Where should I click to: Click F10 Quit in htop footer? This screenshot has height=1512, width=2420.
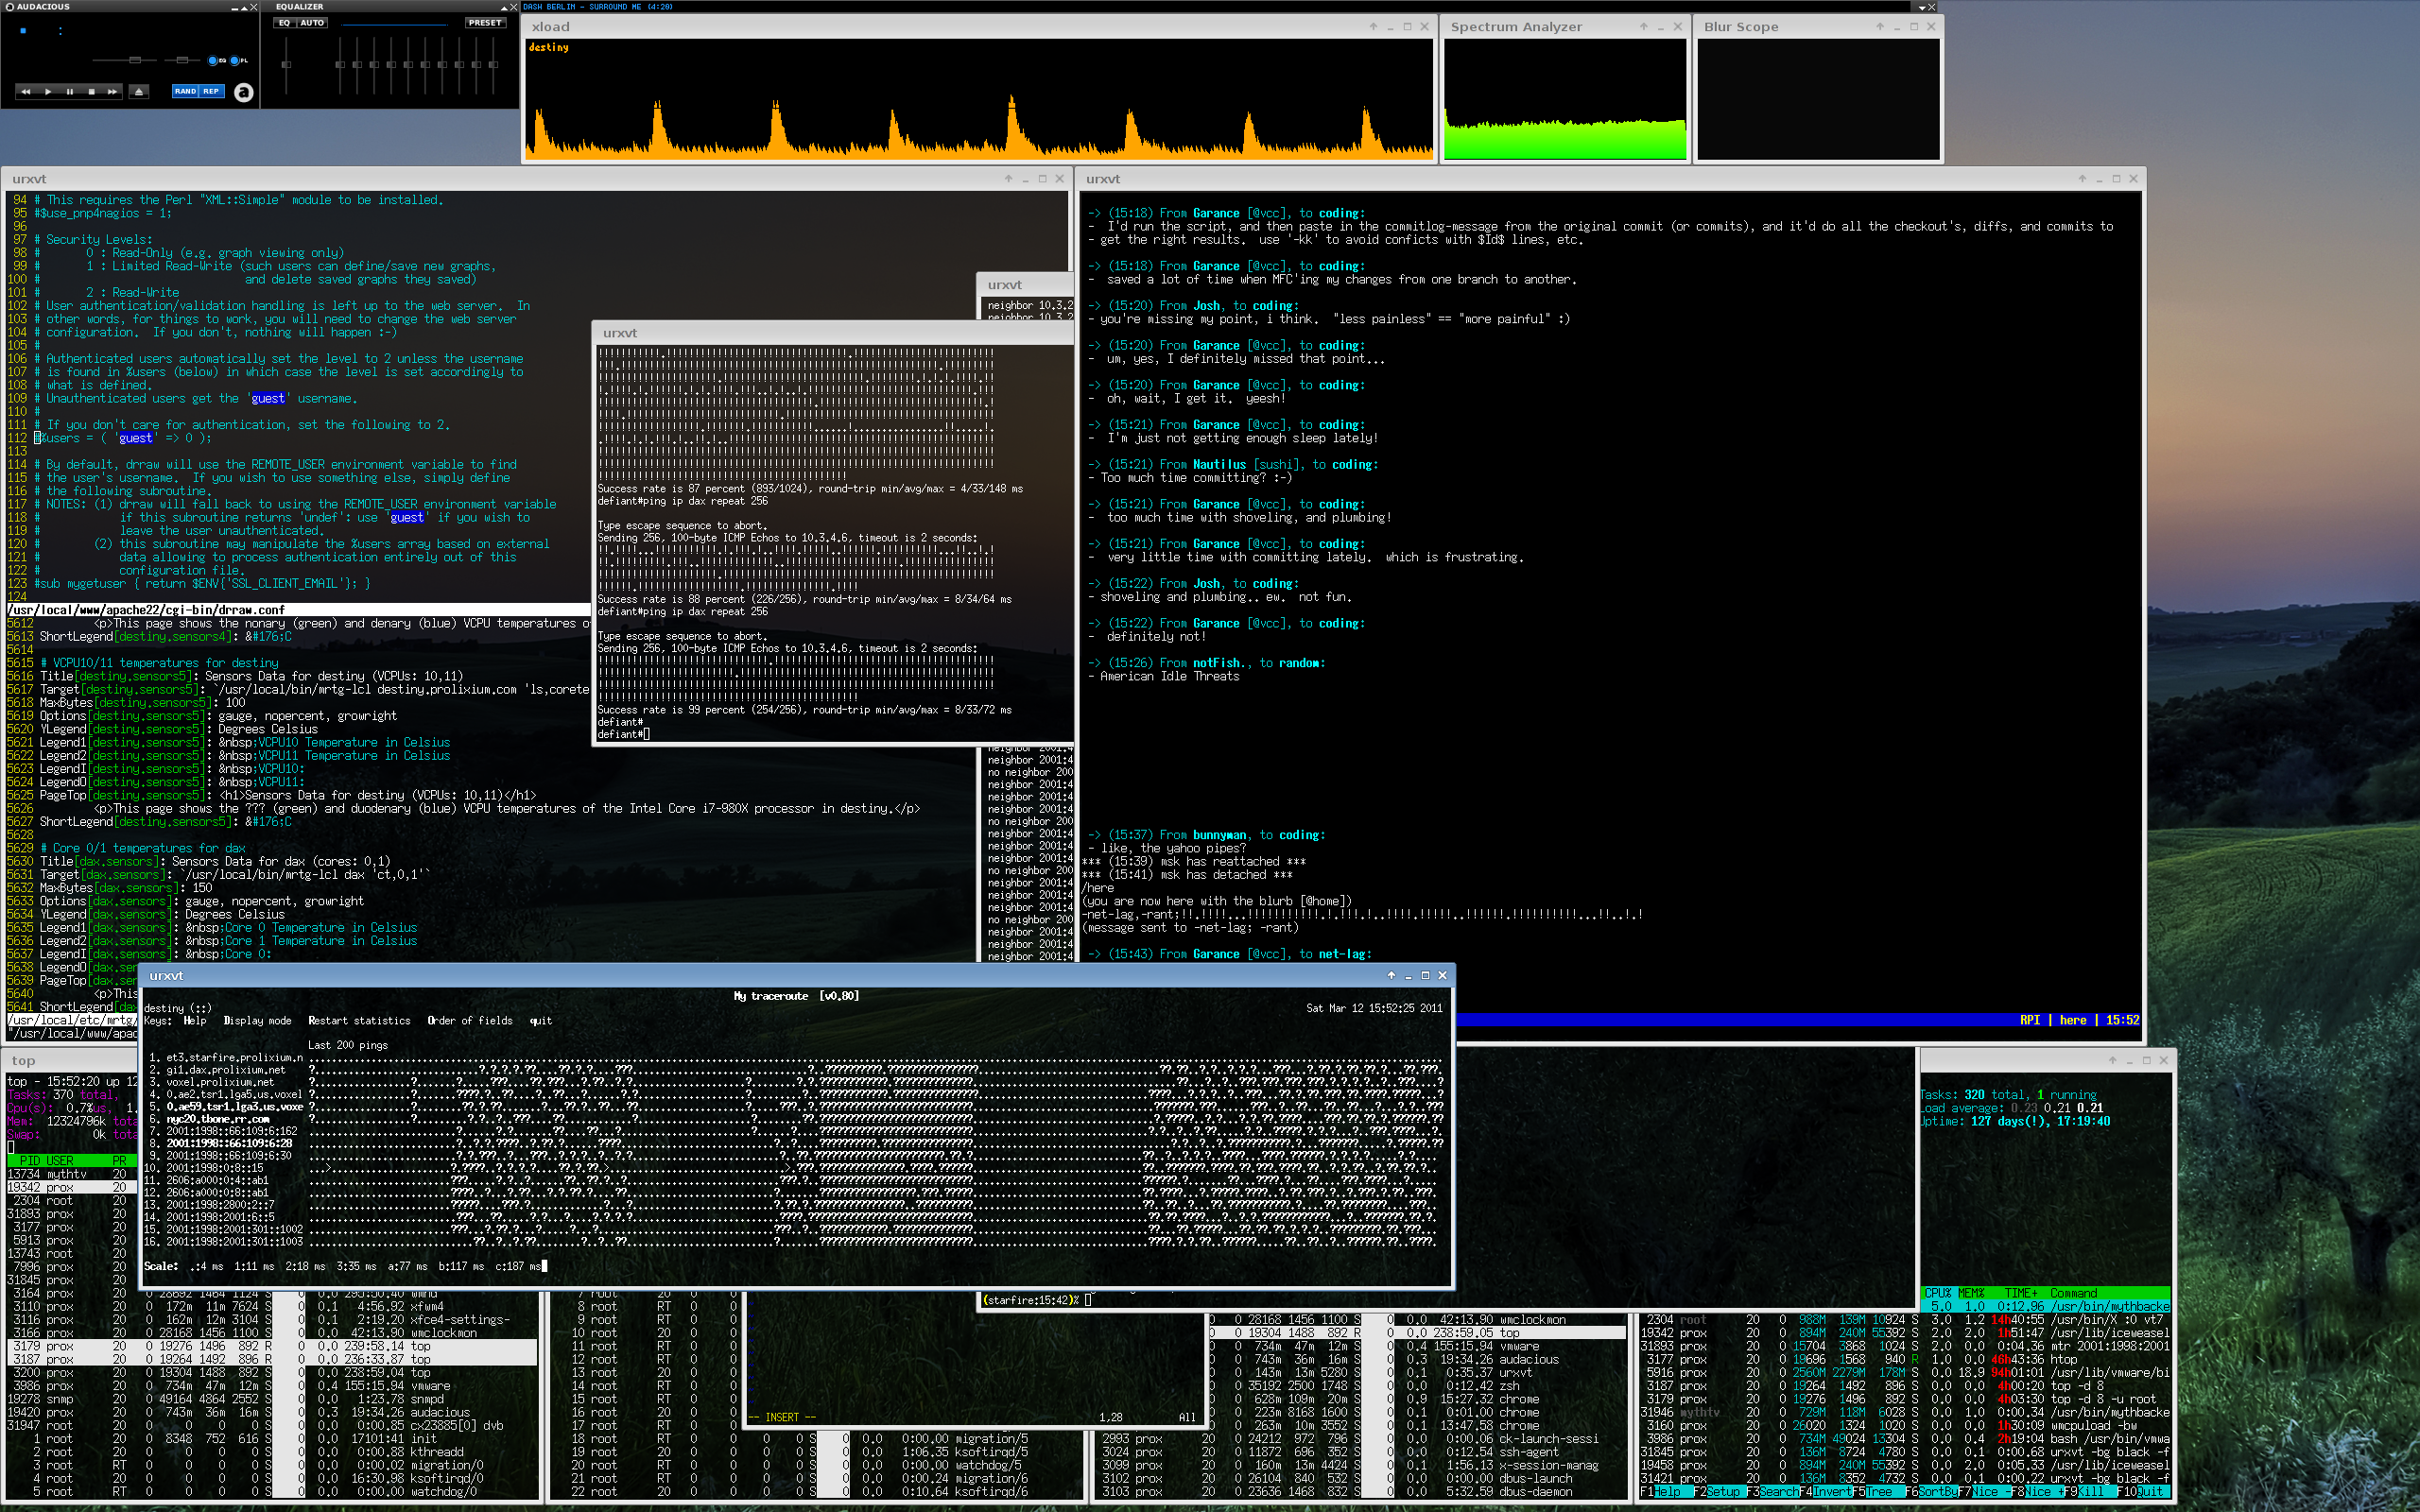2143,1492
